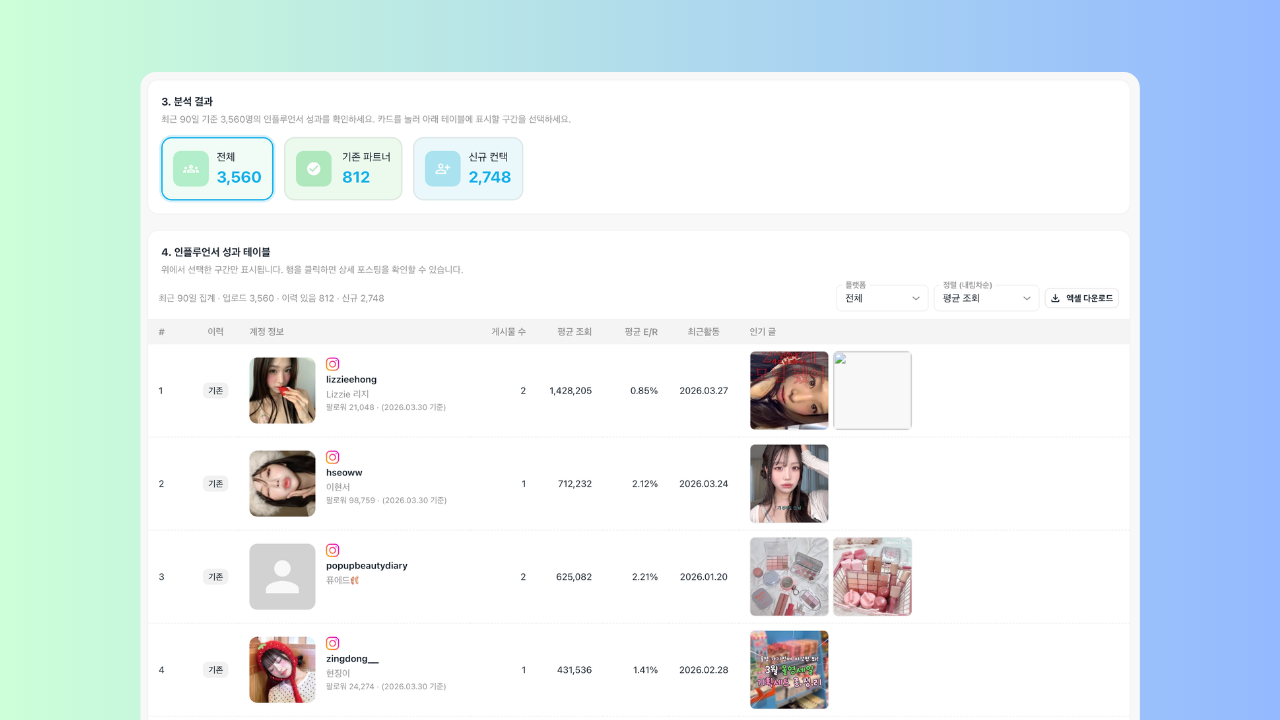The image size is (1280, 720).
Task: Select the zingdong__ account name
Action: click(352, 658)
